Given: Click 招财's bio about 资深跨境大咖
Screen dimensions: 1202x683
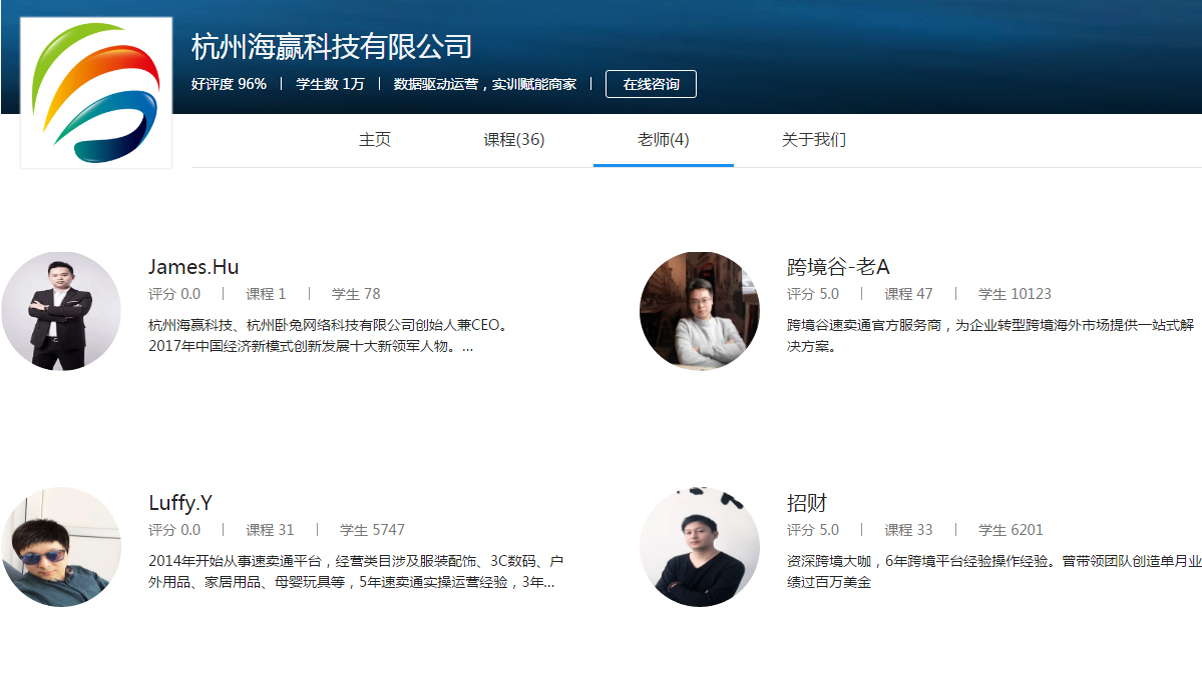Looking at the screenshot, I should pyautogui.click(x=994, y=571).
